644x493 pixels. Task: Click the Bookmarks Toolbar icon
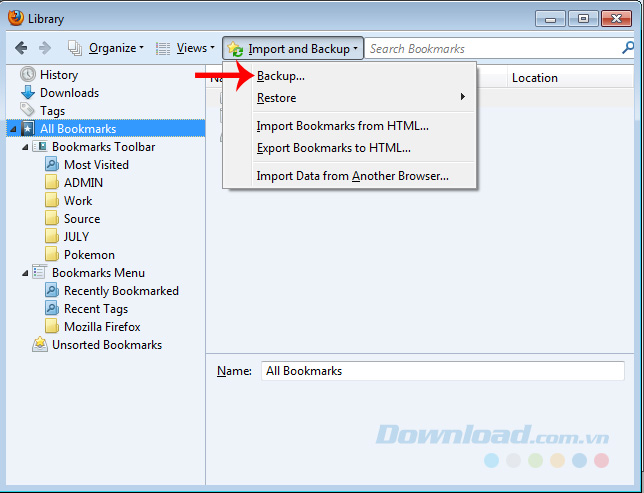(x=40, y=146)
